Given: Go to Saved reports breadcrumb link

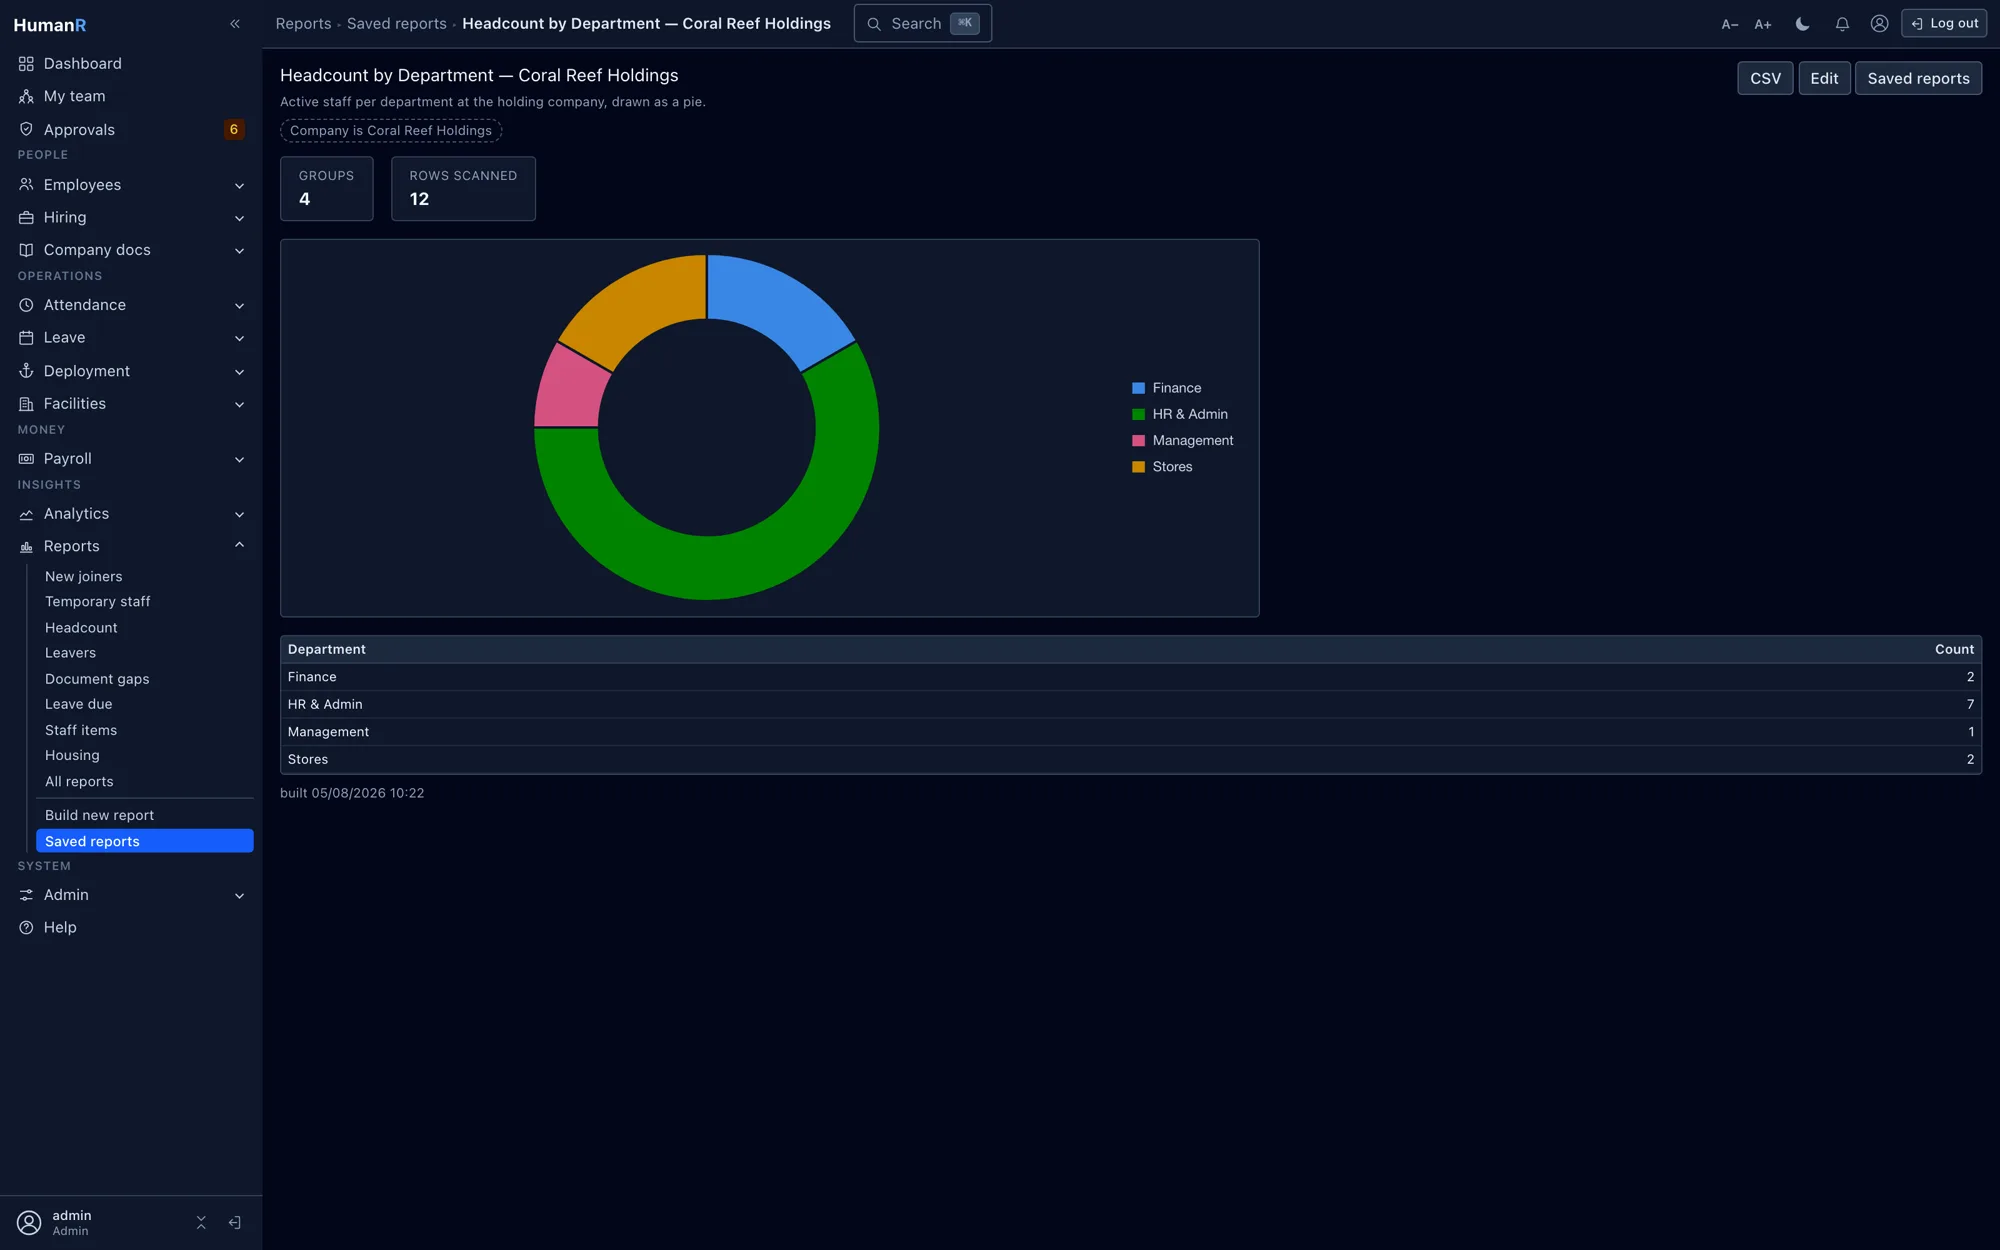Looking at the screenshot, I should tap(396, 24).
